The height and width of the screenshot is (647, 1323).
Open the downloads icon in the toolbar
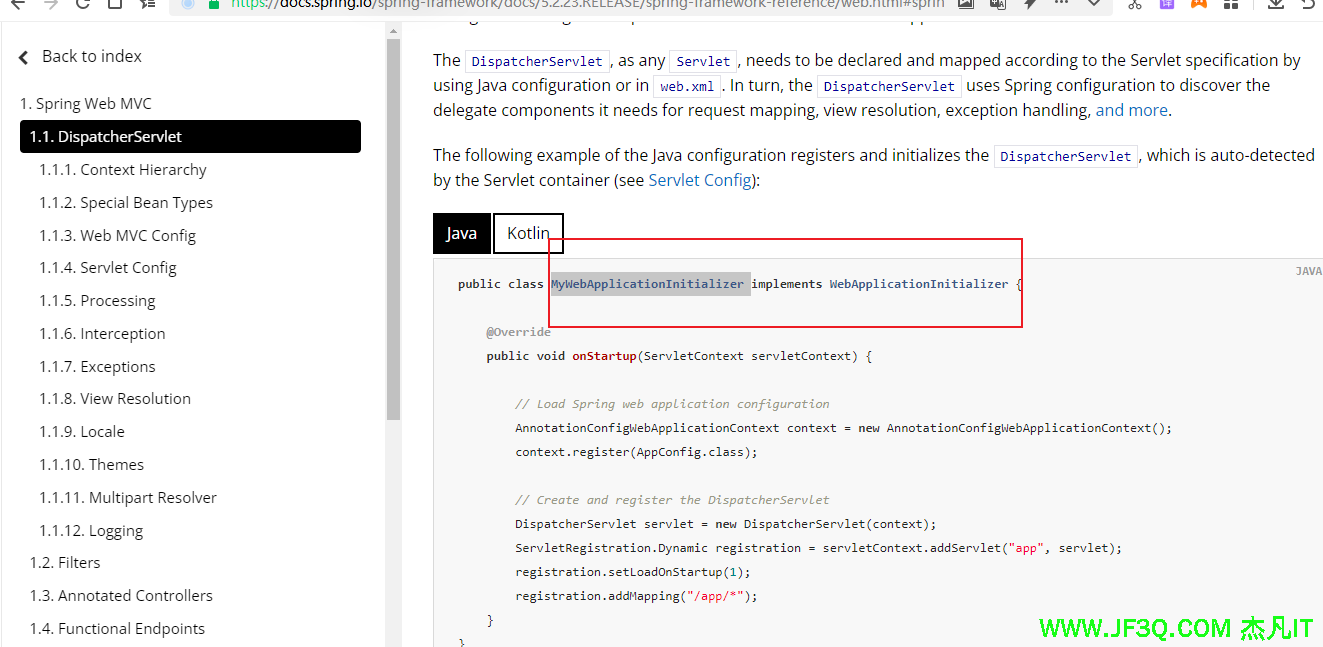(1275, 4)
